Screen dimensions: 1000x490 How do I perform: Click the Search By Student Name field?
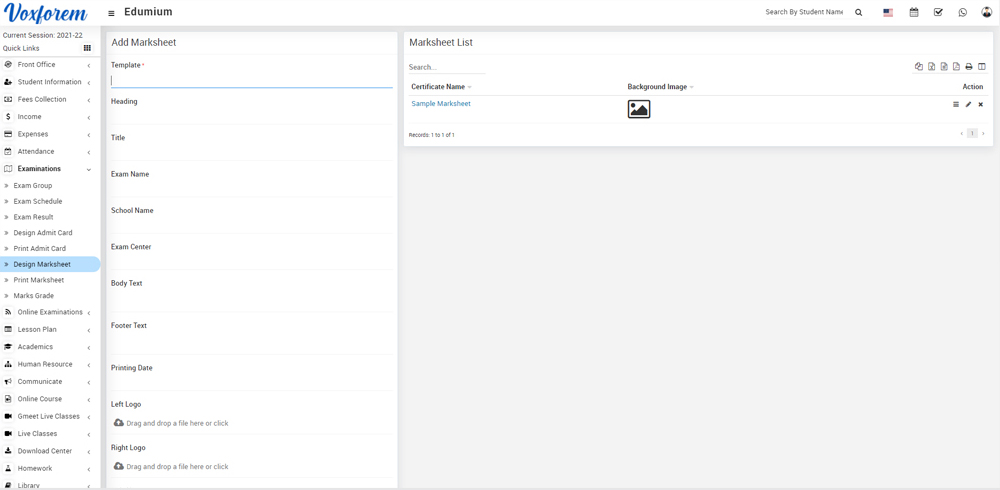805,12
